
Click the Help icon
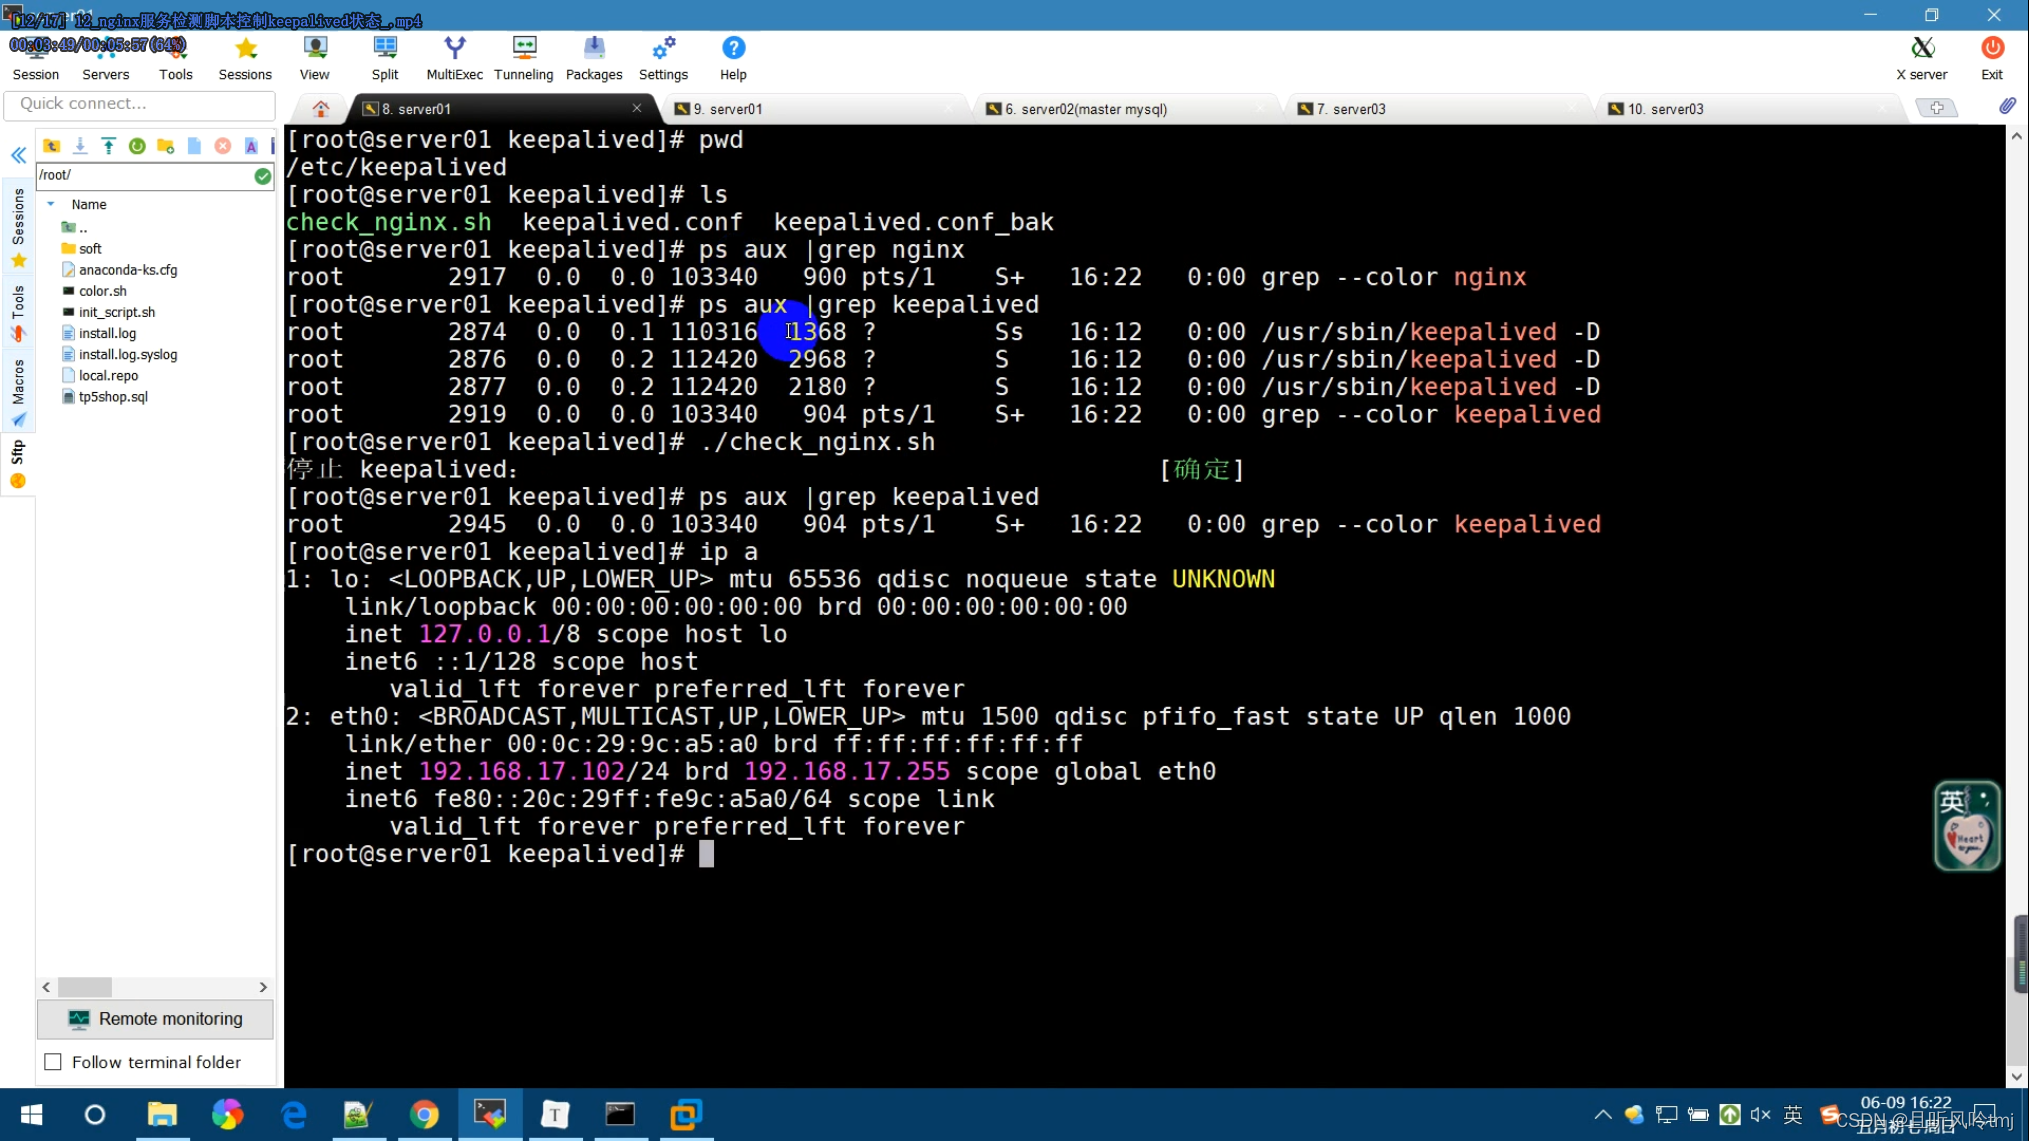[732, 57]
